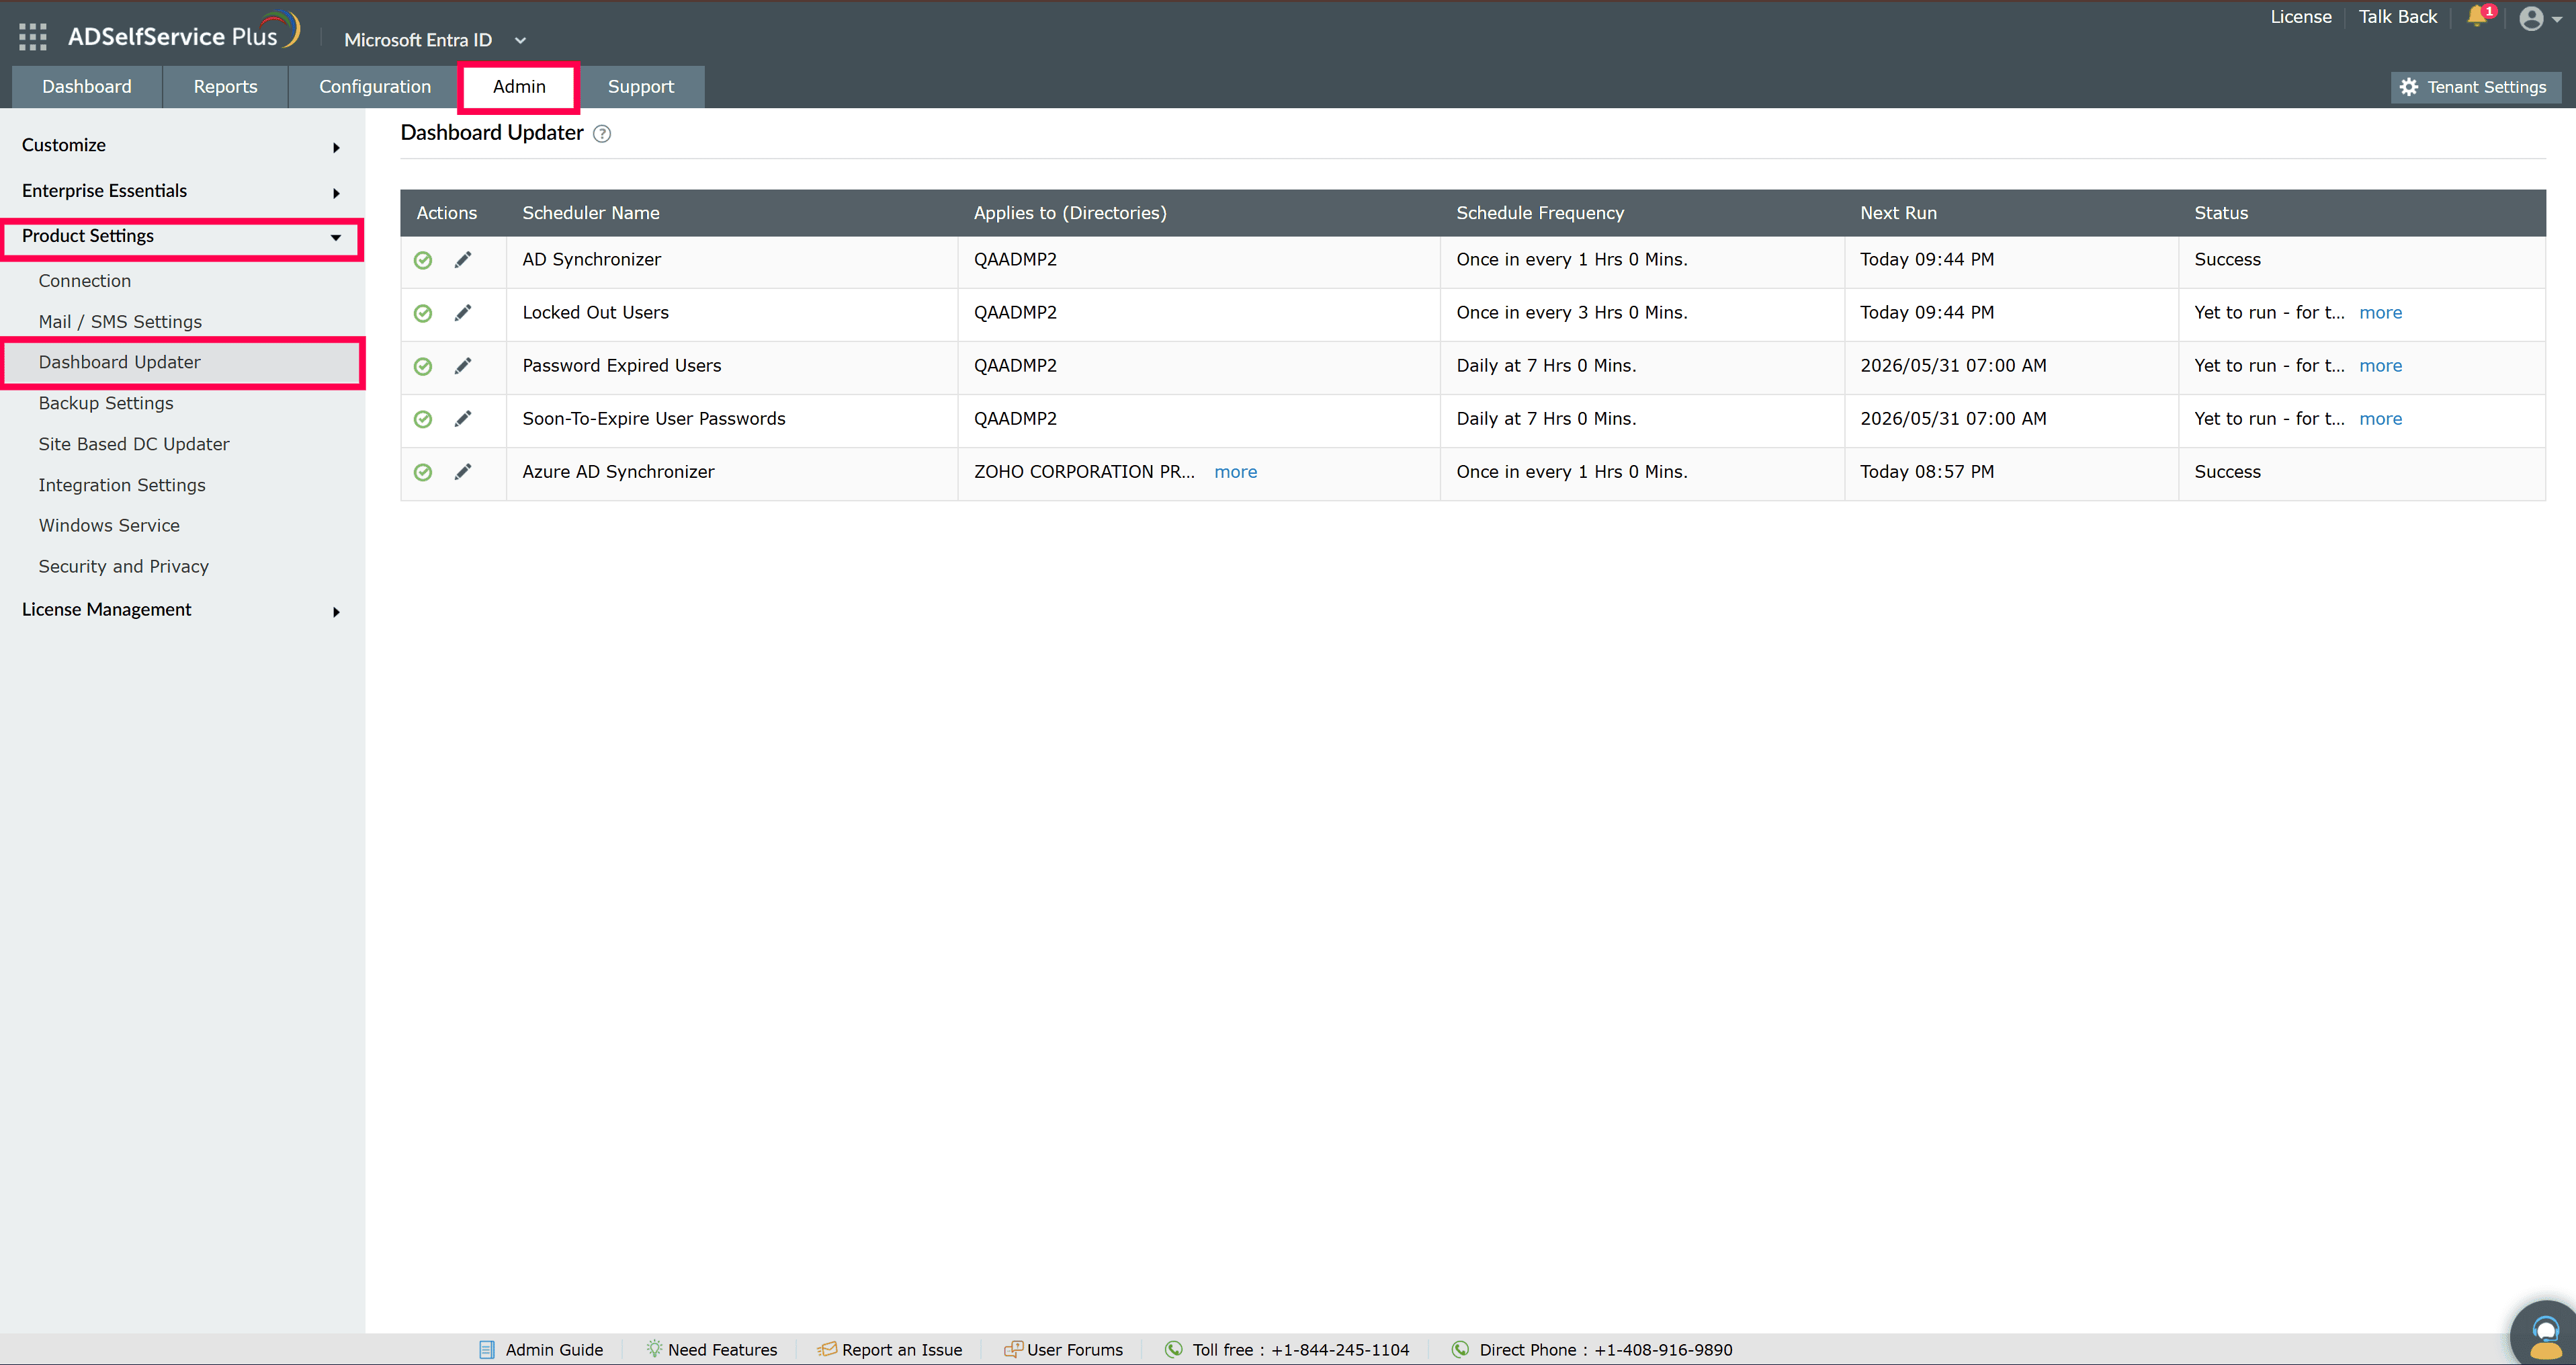Screen dimensions: 2576x1365
Task: Open Mail / SMS Settings
Action: [x=120, y=322]
